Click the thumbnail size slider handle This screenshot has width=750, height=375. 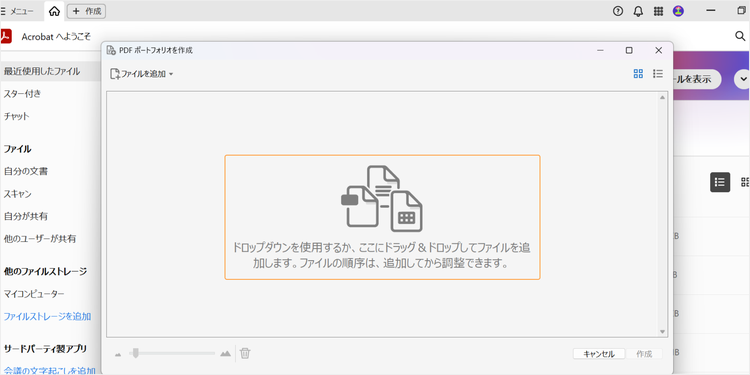point(136,353)
